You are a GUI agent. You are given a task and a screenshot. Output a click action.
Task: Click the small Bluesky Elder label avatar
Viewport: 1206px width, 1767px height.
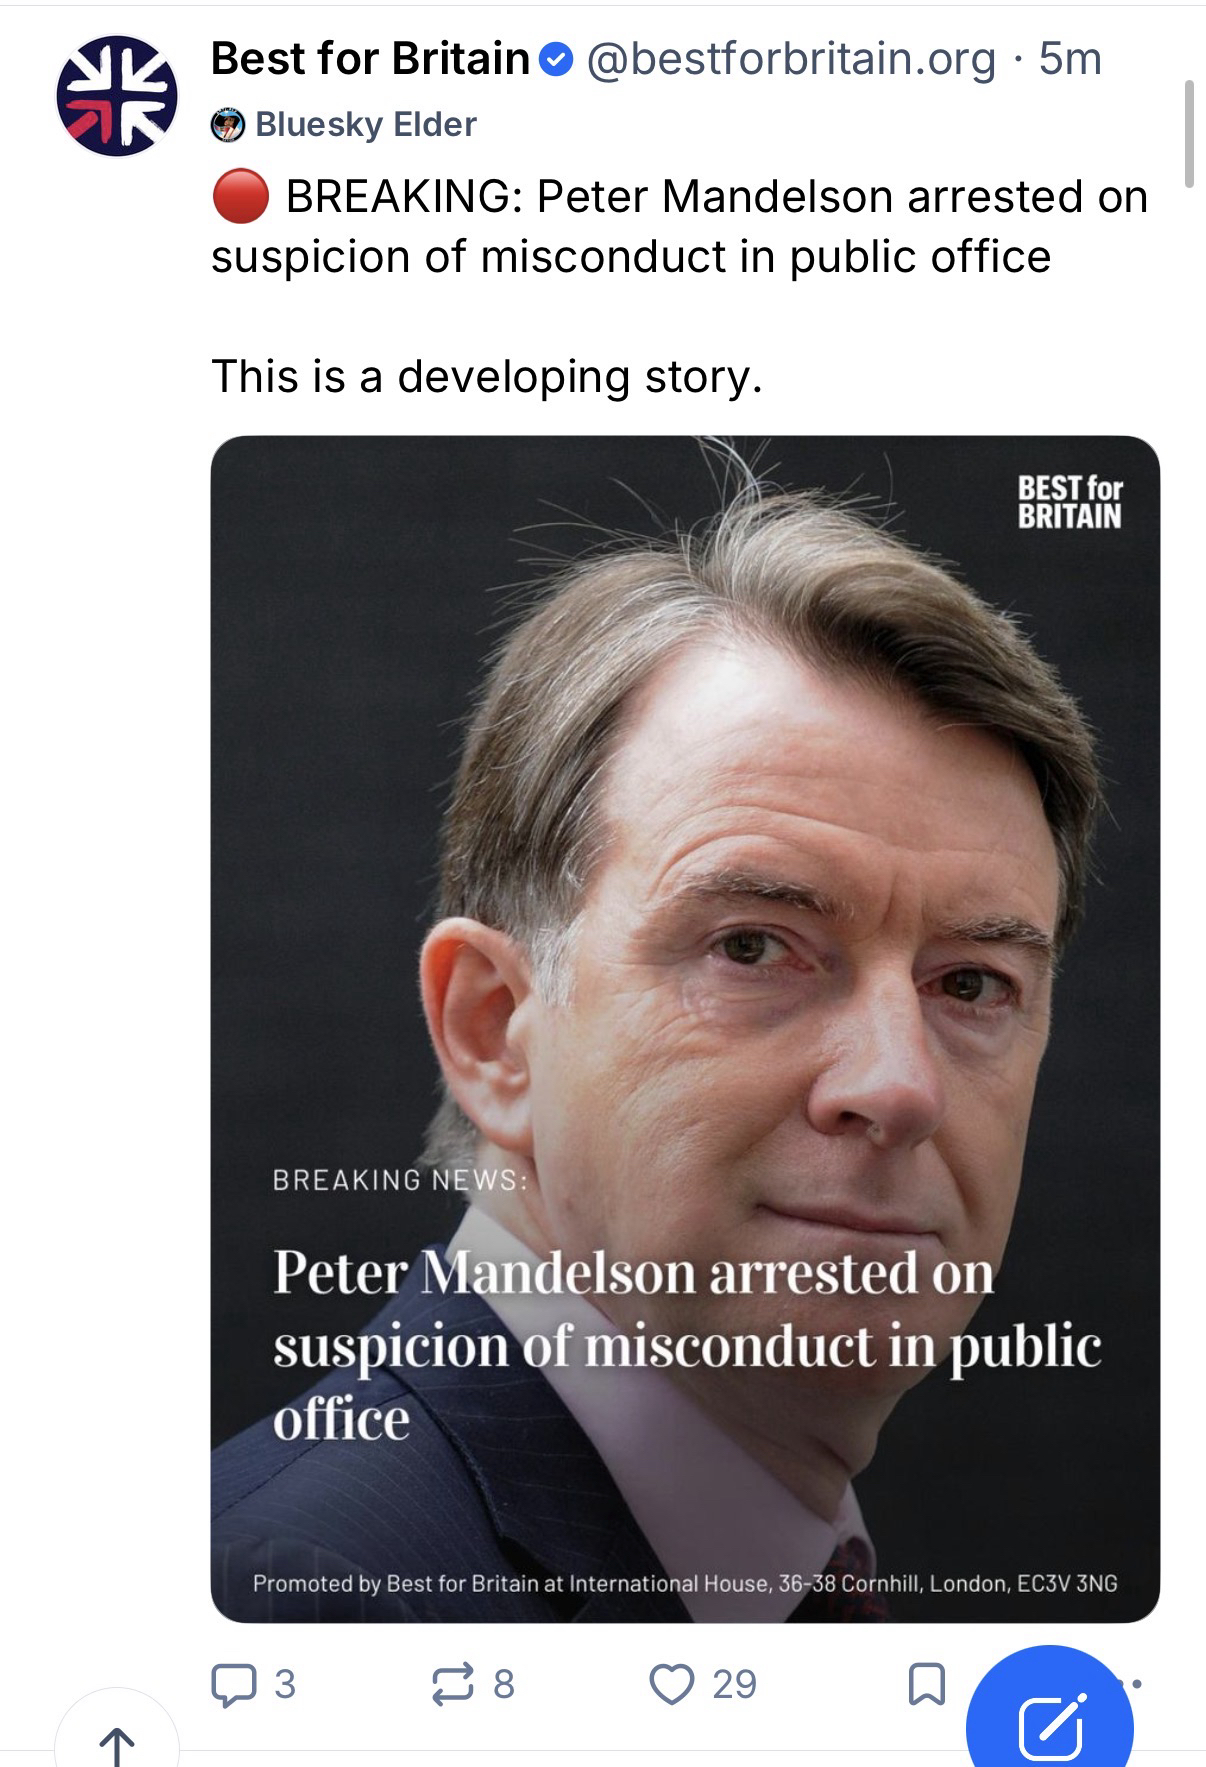(228, 125)
